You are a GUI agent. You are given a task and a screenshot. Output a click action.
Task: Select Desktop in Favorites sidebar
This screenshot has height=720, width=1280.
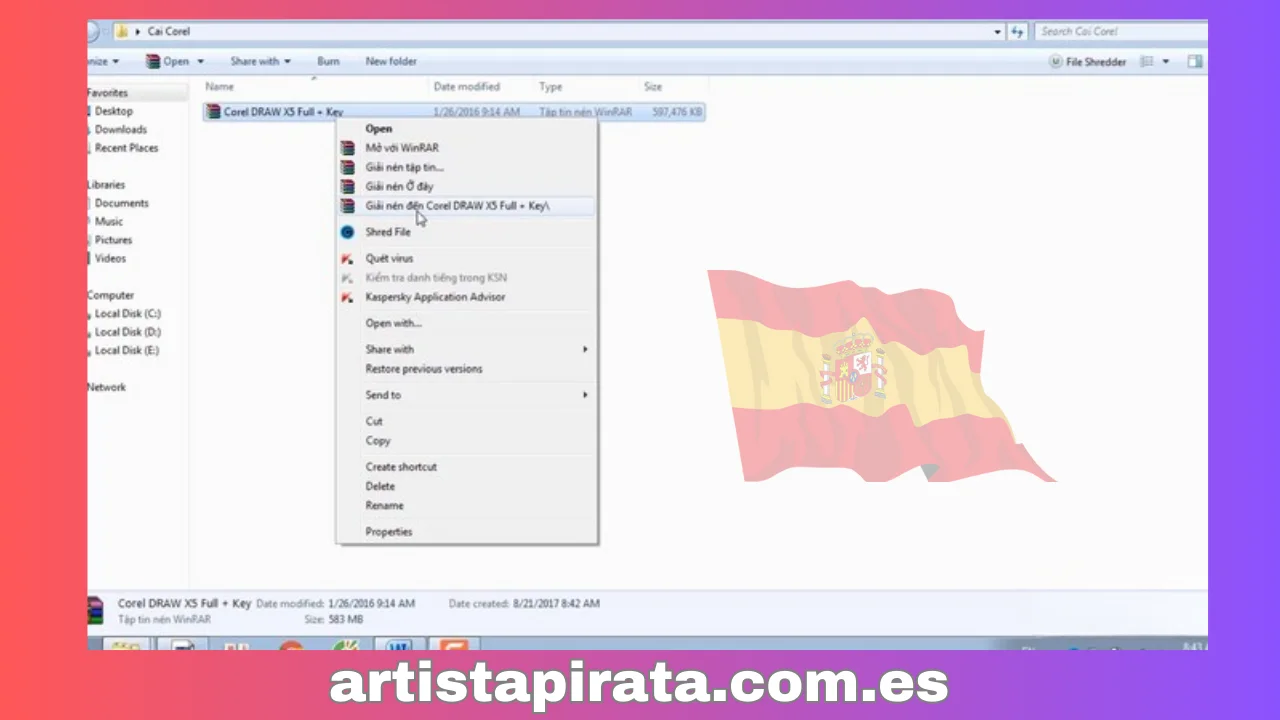(113, 111)
